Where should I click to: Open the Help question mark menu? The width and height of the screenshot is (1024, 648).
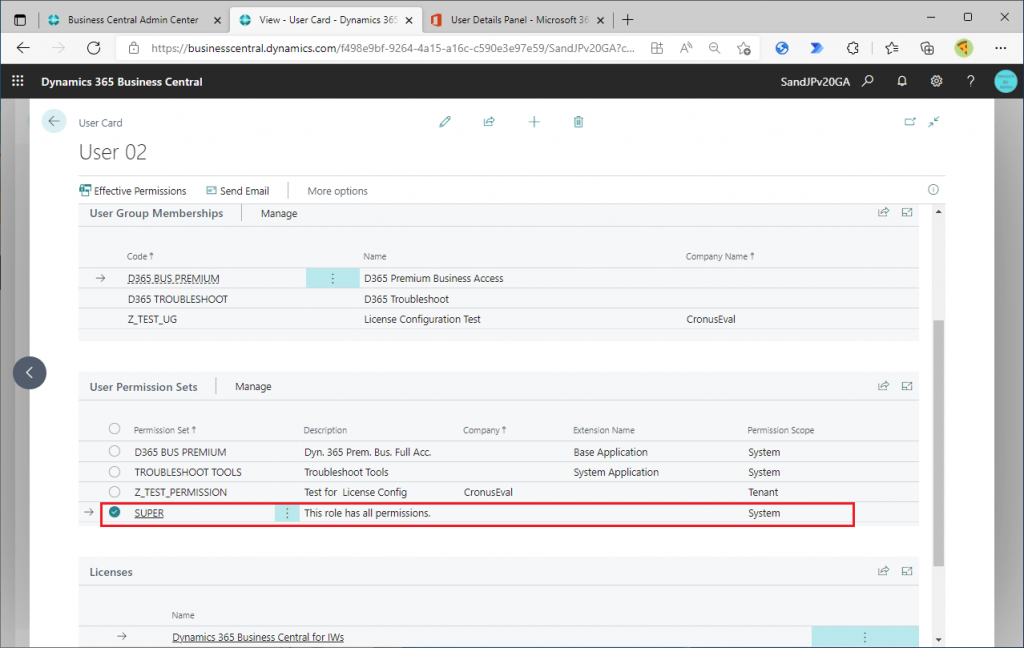point(970,81)
